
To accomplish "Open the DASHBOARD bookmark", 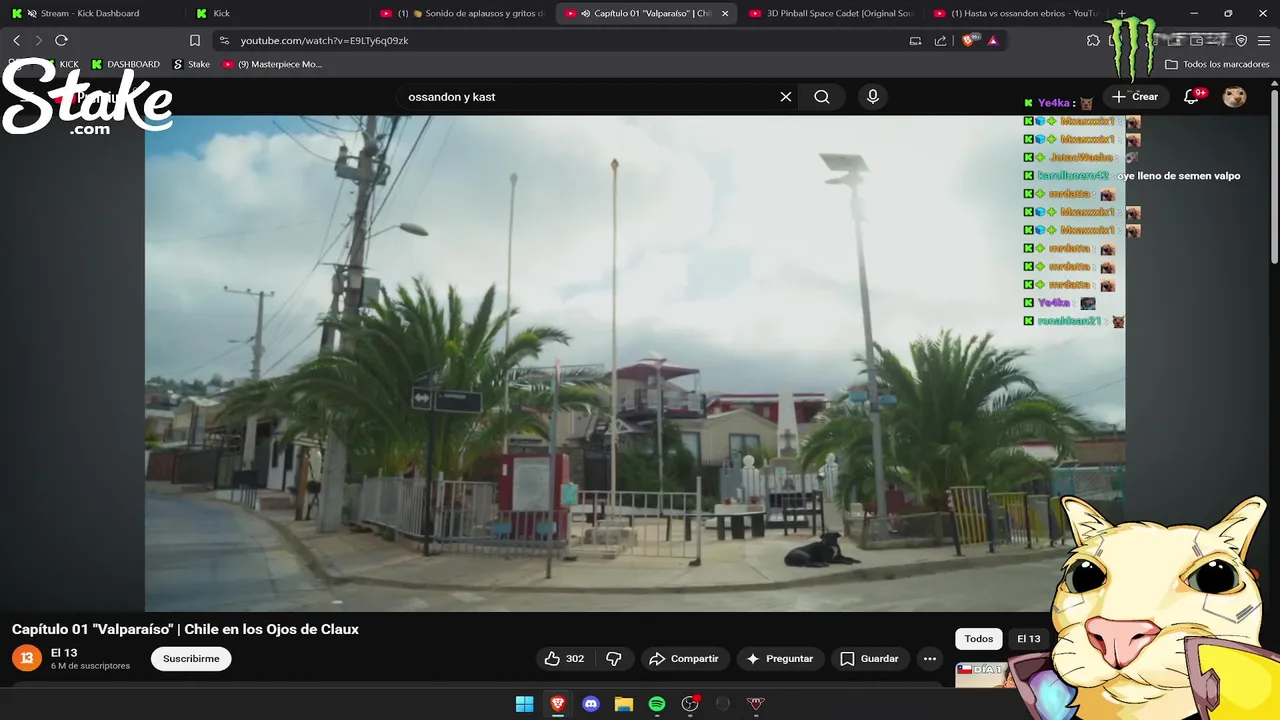I will point(125,64).
